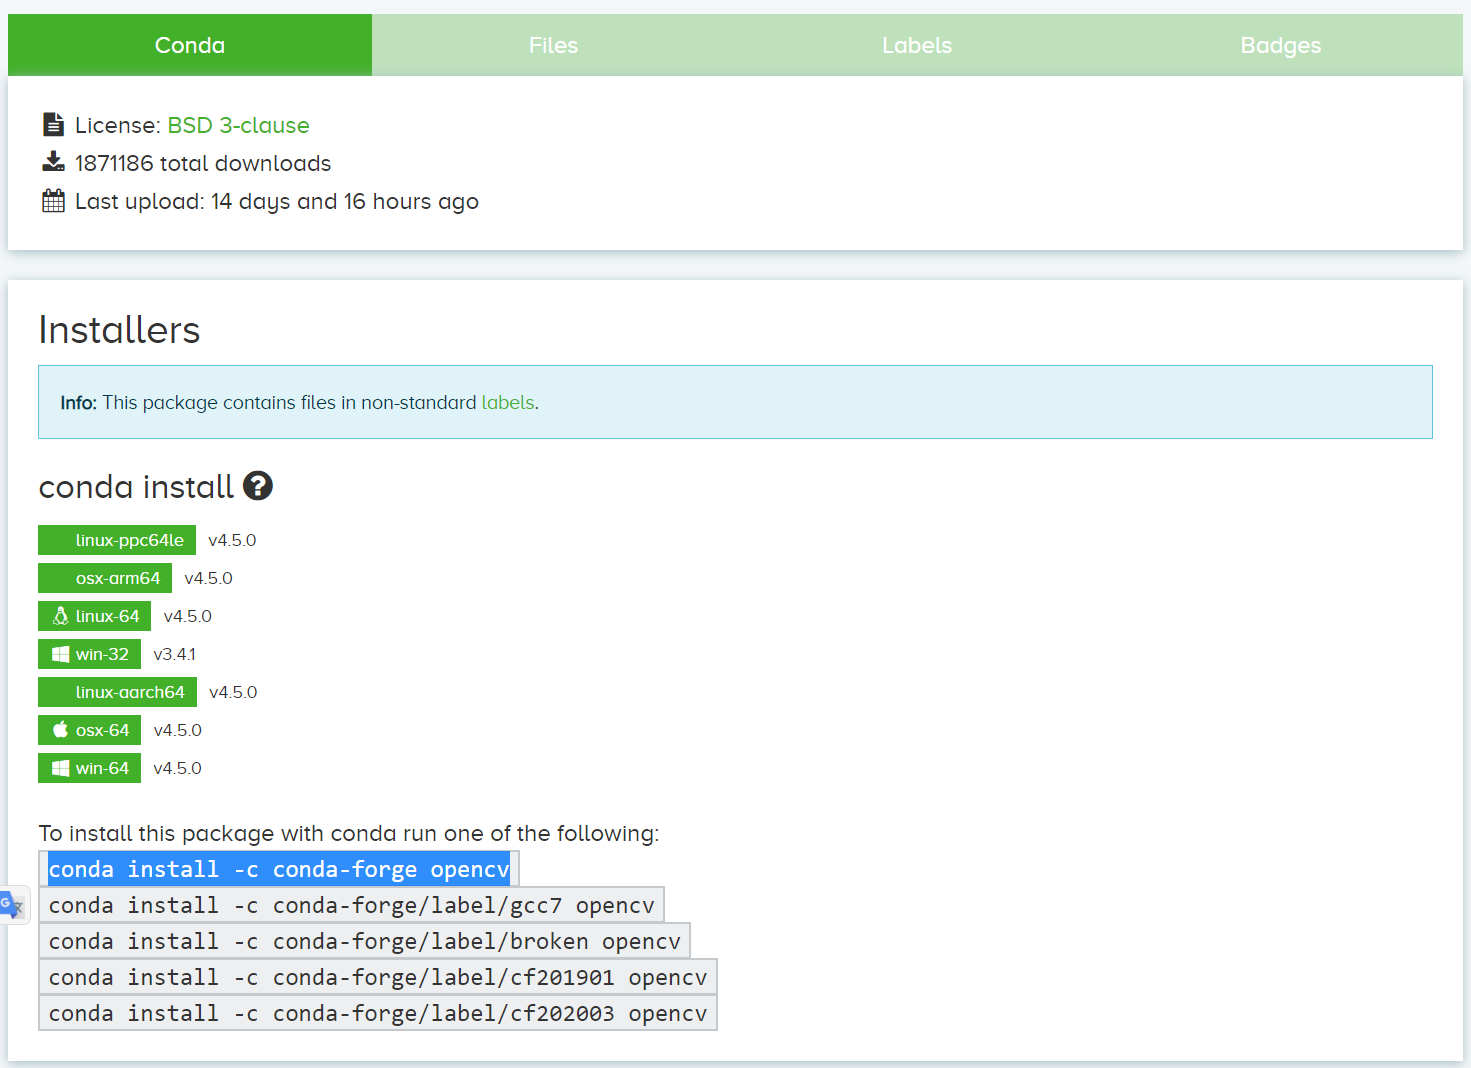Click the gcc7 label install command
The width and height of the screenshot is (1471, 1068).
pyautogui.click(x=351, y=905)
